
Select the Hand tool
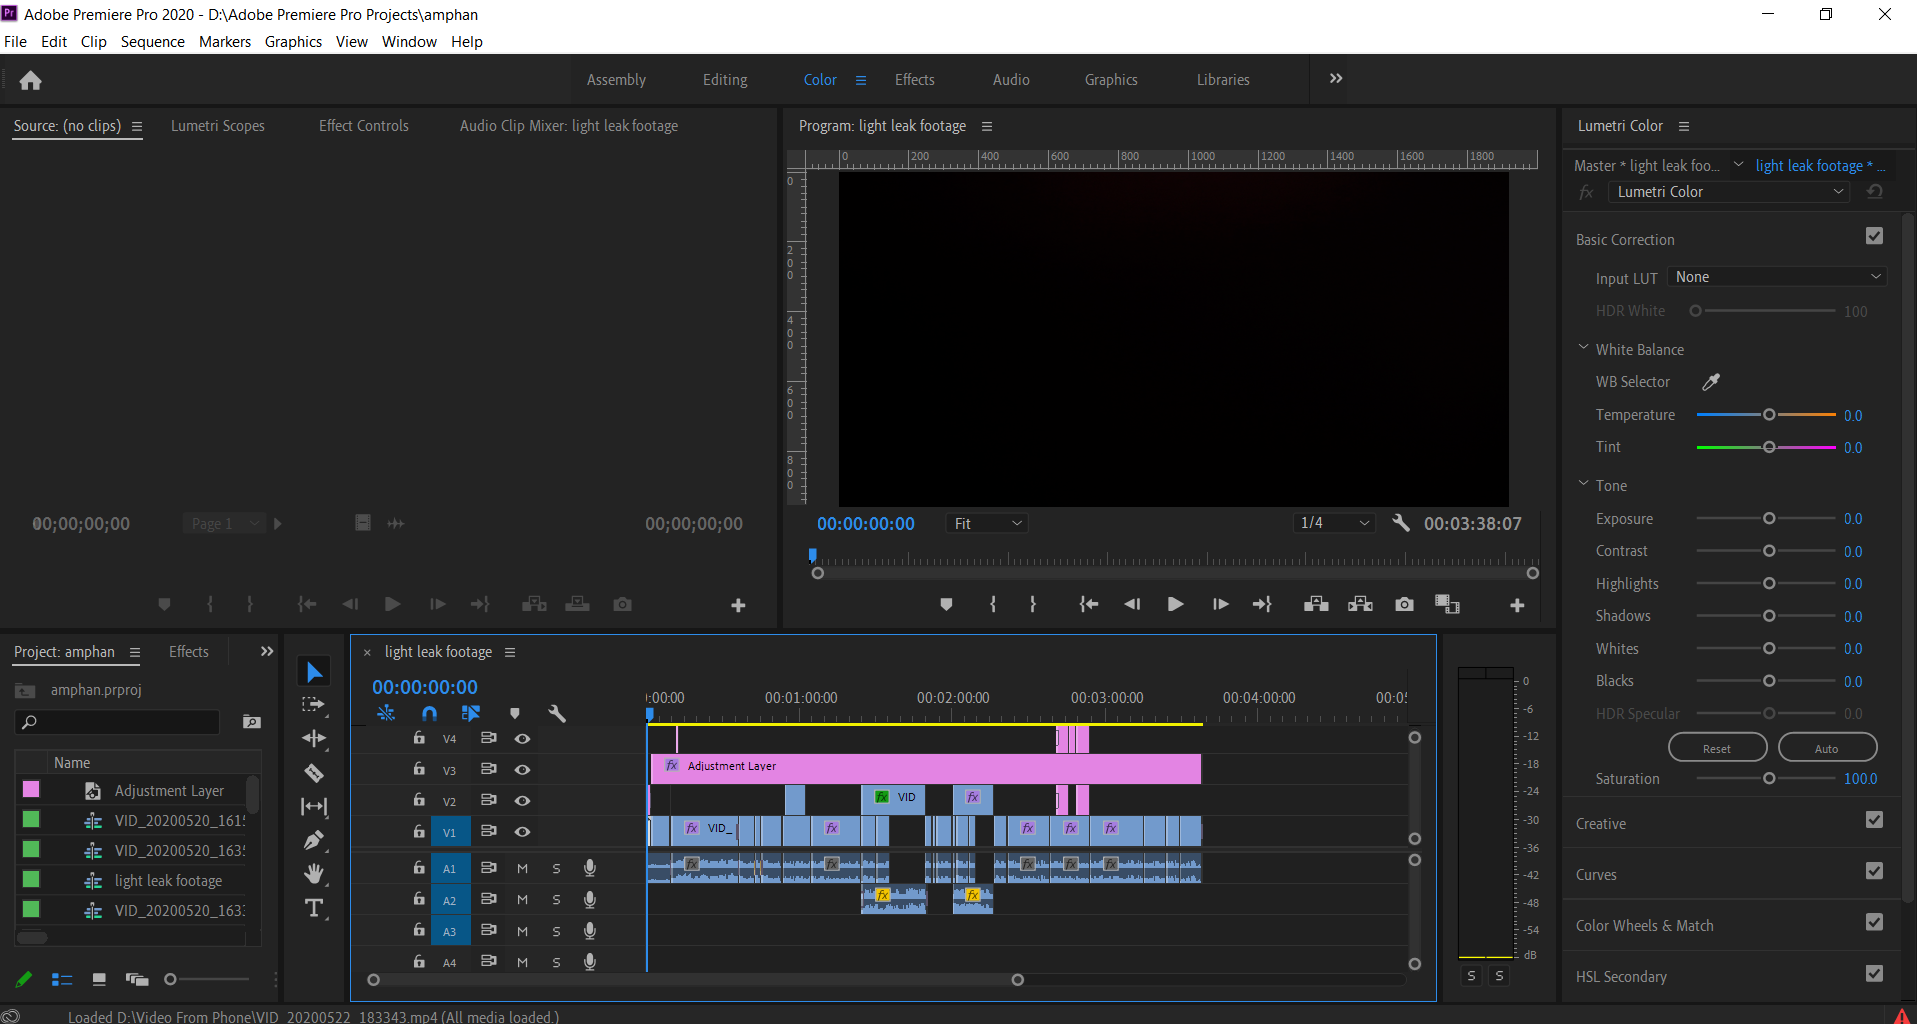click(x=314, y=874)
